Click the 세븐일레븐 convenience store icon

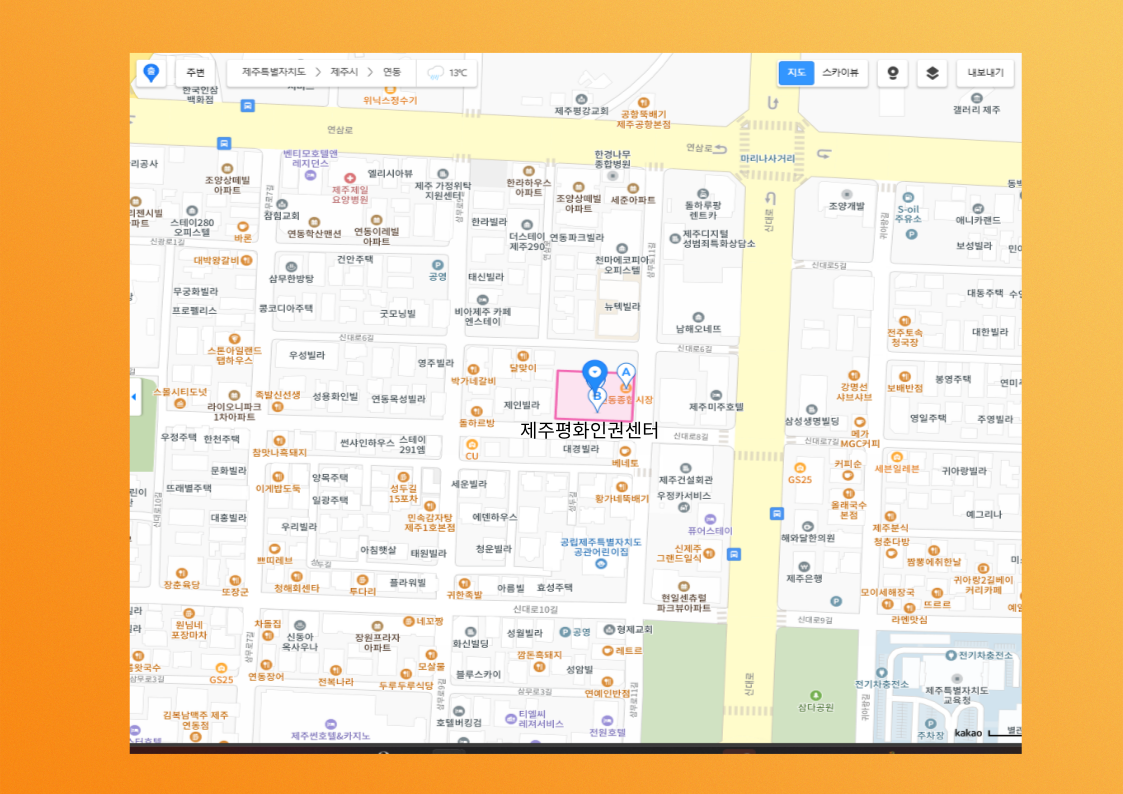click(896, 457)
